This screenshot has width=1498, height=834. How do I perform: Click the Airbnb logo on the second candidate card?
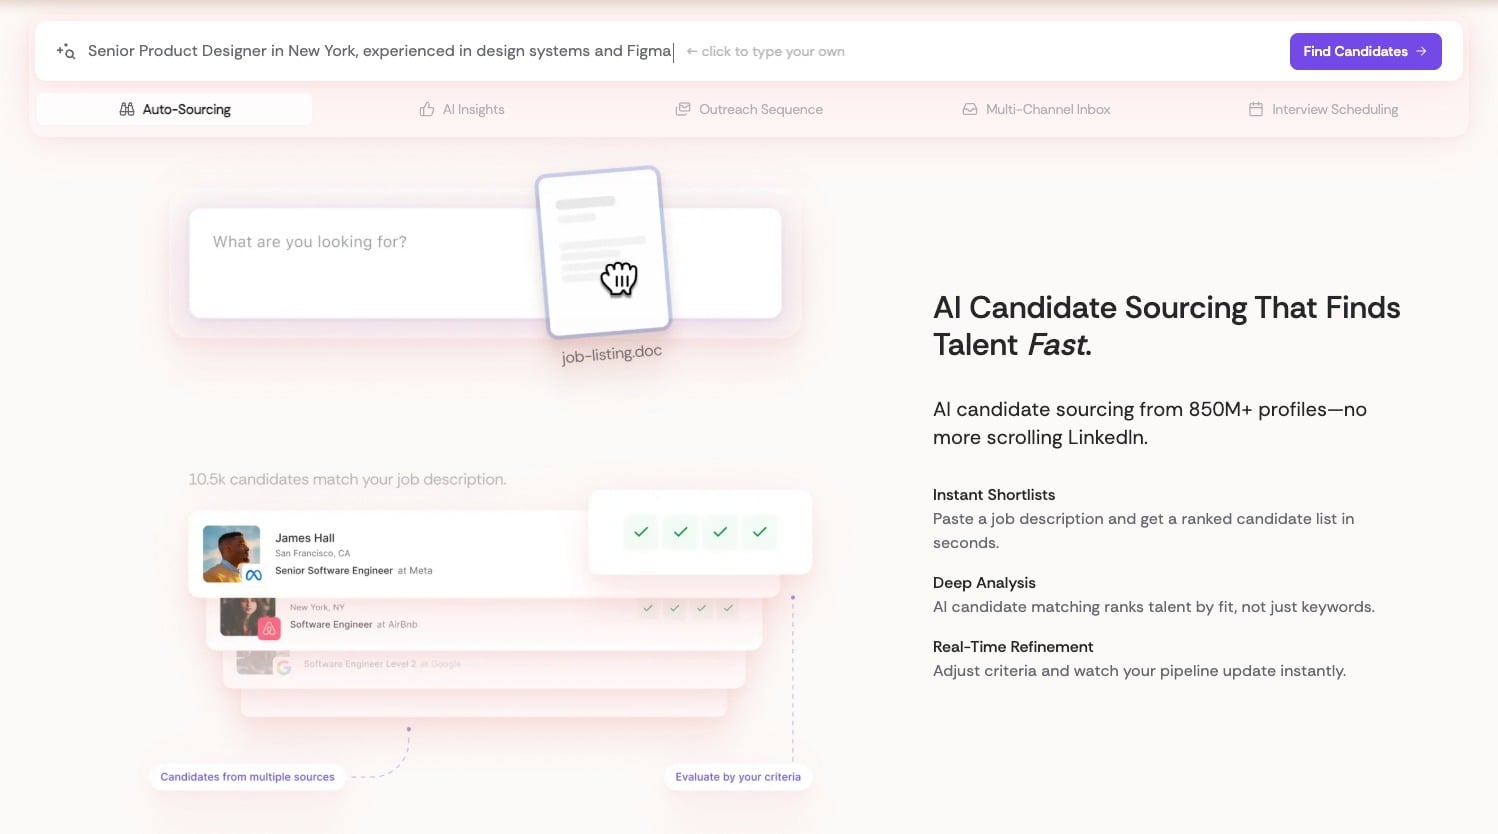tap(269, 629)
